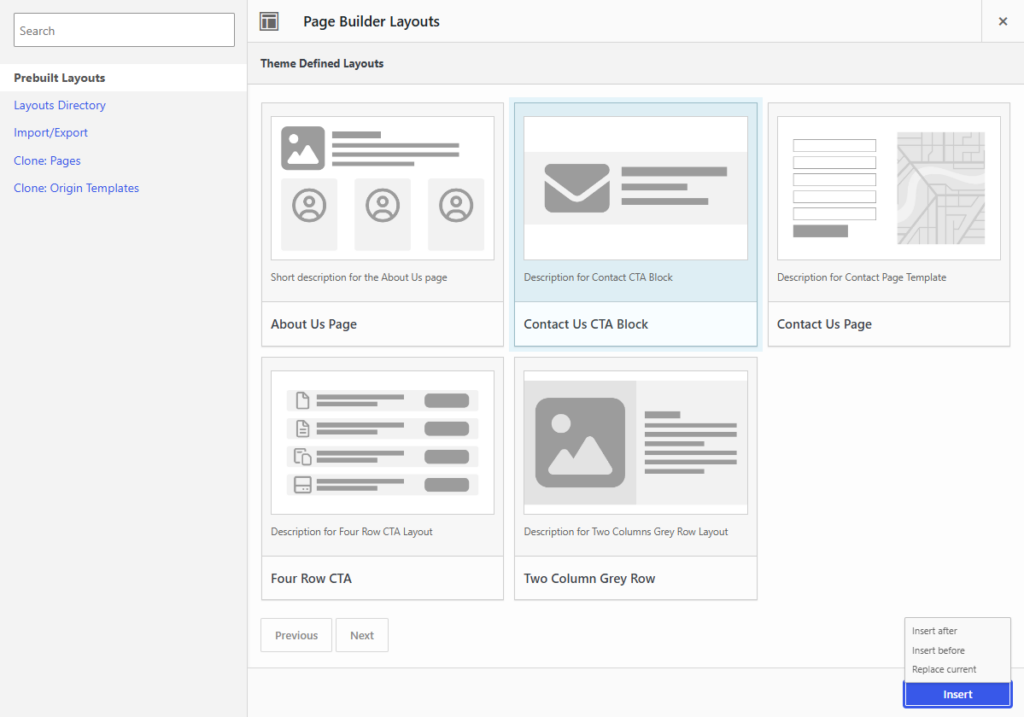Click the Four Row CTA title
The image size is (1024, 717).
click(311, 579)
